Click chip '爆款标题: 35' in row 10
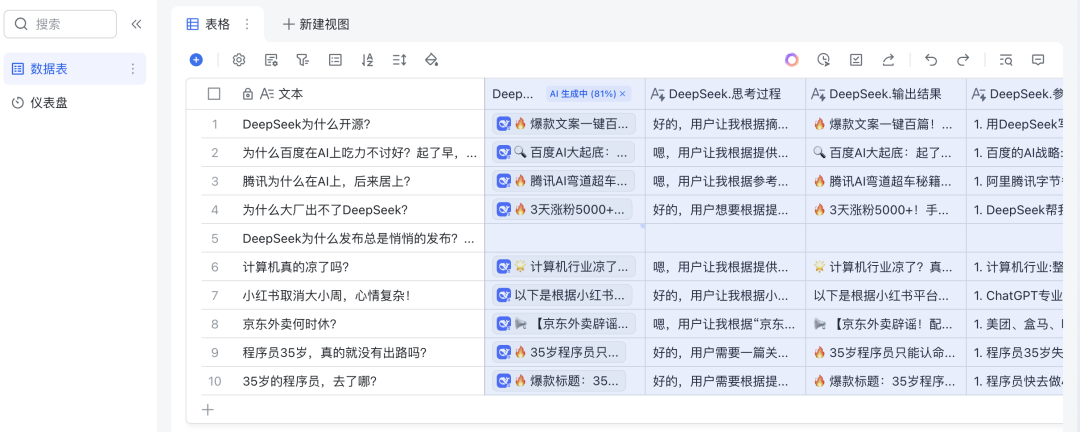Screen dimensions: 1080x432 pos(559,381)
